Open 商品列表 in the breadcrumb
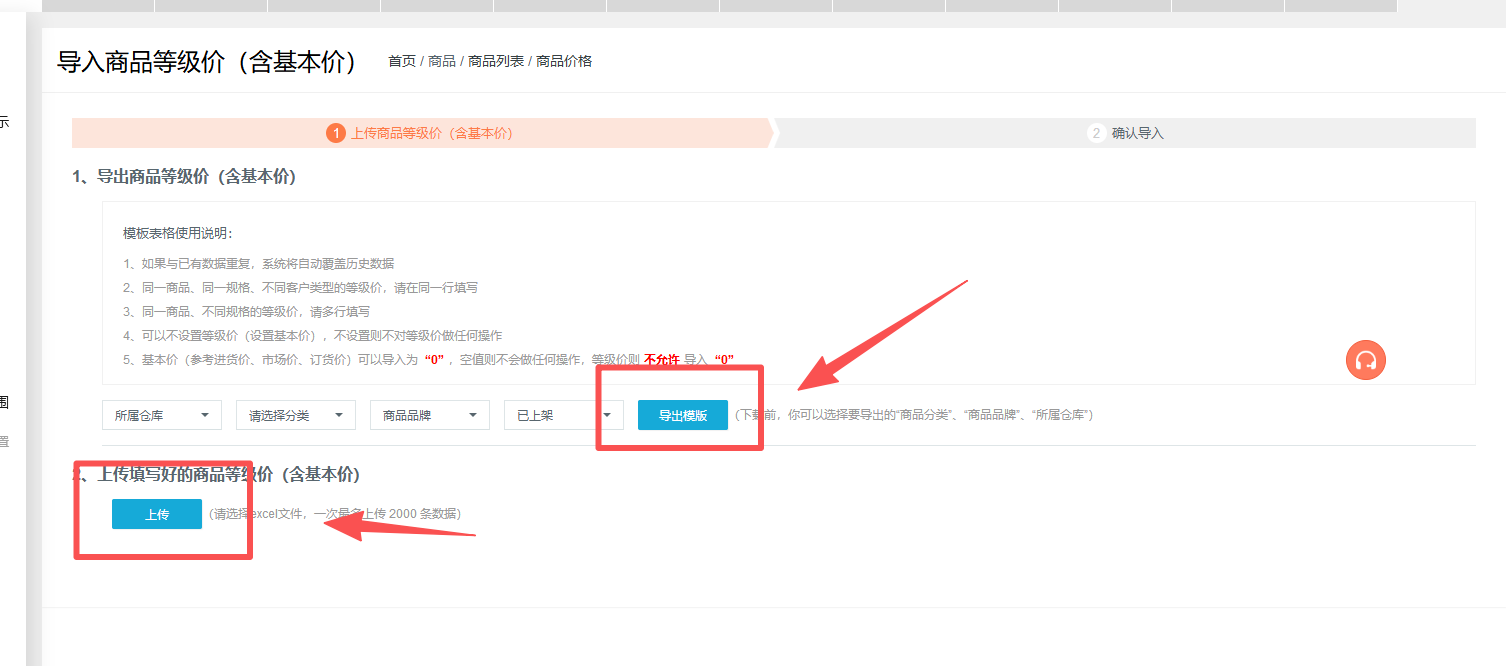This screenshot has height=666, width=1506. coord(496,61)
